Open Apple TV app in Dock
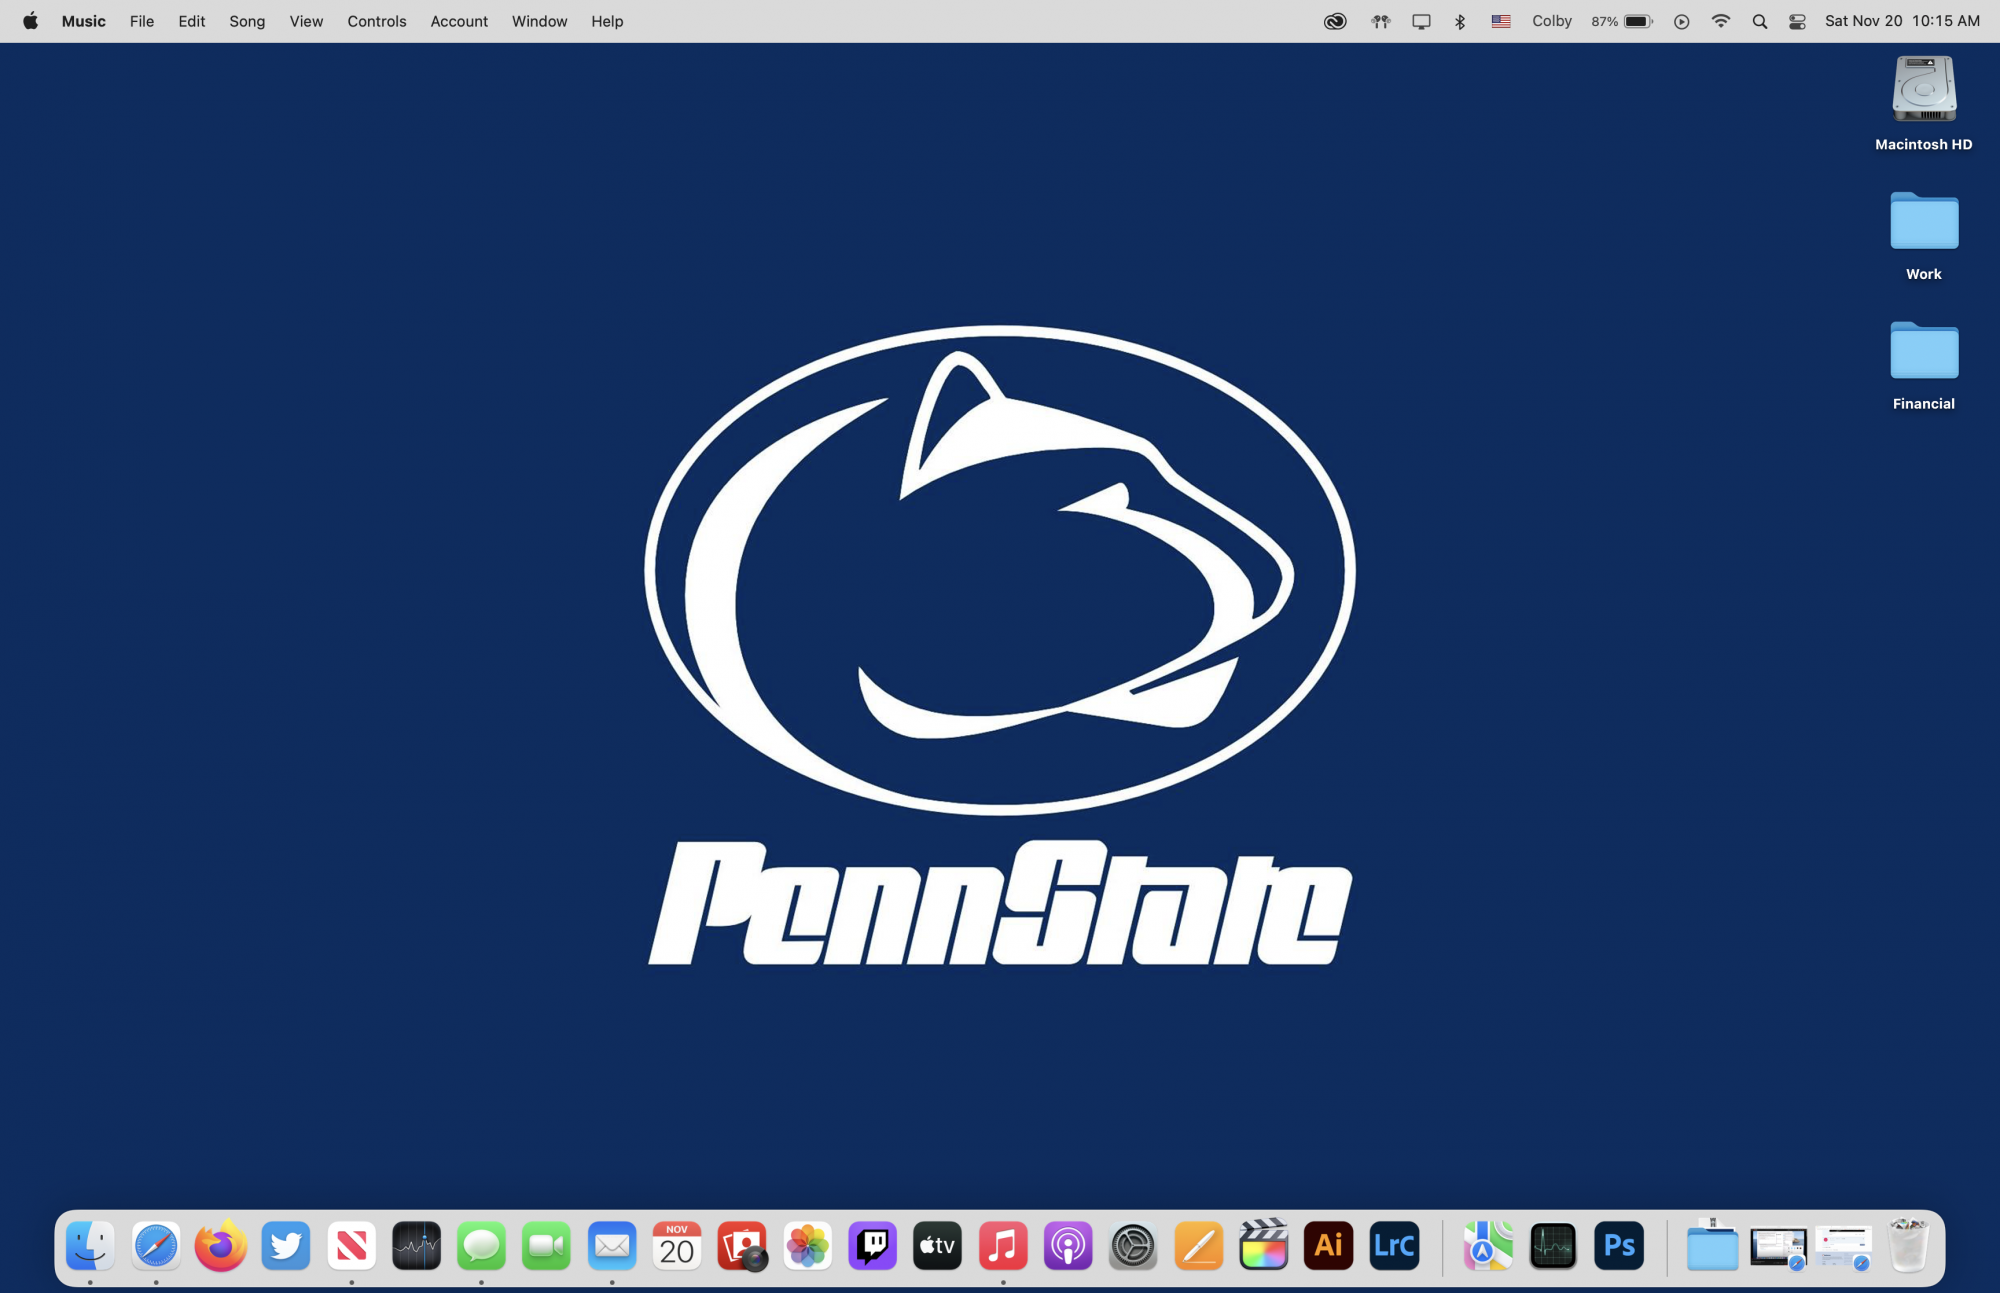This screenshot has width=2000, height=1293. (x=937, y=1246)
